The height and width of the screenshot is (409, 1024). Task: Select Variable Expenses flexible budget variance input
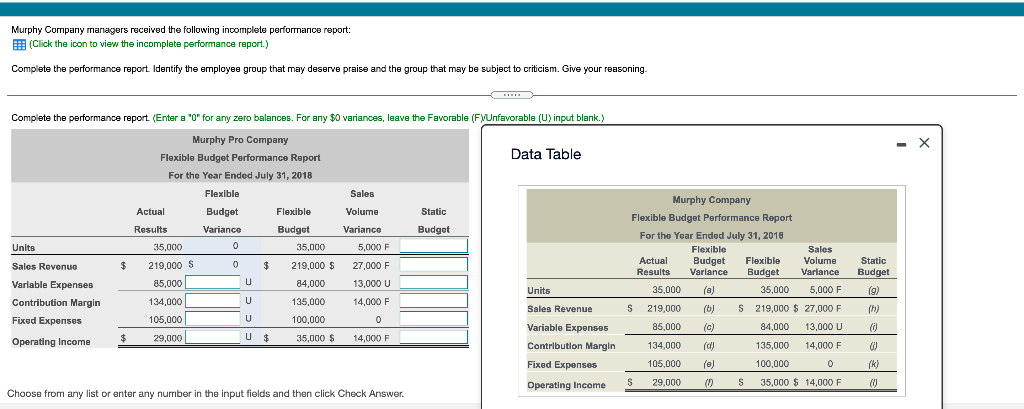pyautogui.click(x=213, y=282)
